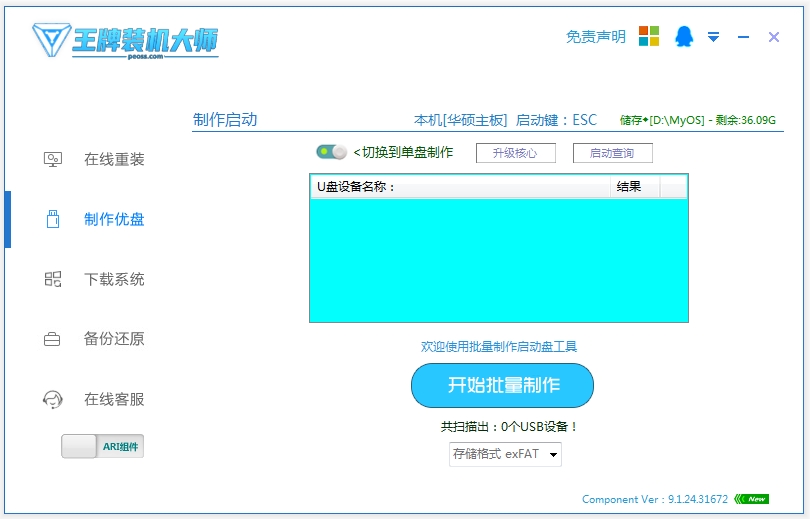Open the 在线客服 menu item

pyautogui.click(x=114, y=399)
